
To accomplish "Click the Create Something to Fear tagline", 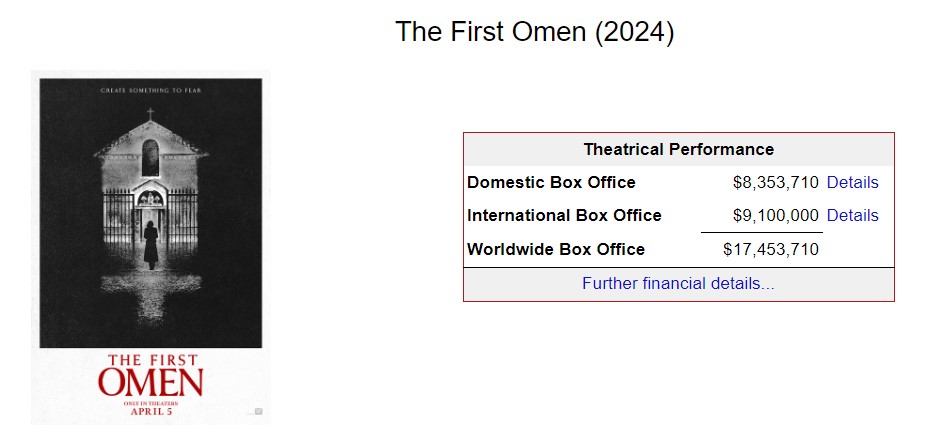I will pyautogui.click(x=150, y=91).
